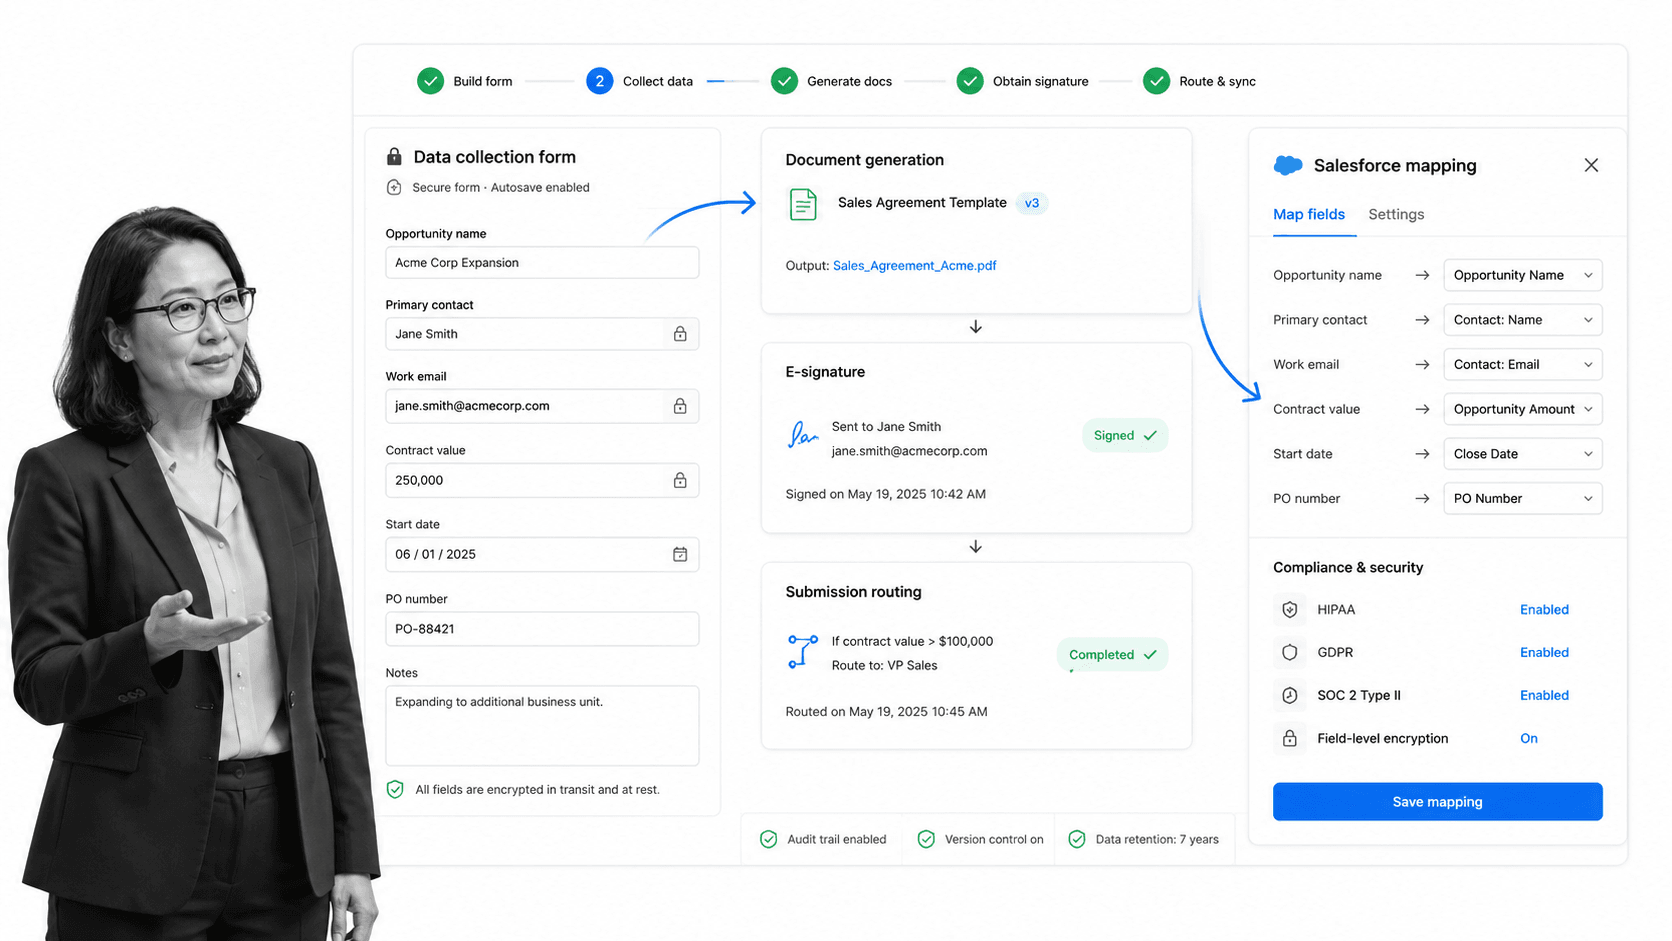Open the Opportunity Amount mapping dropdown

1523,409
